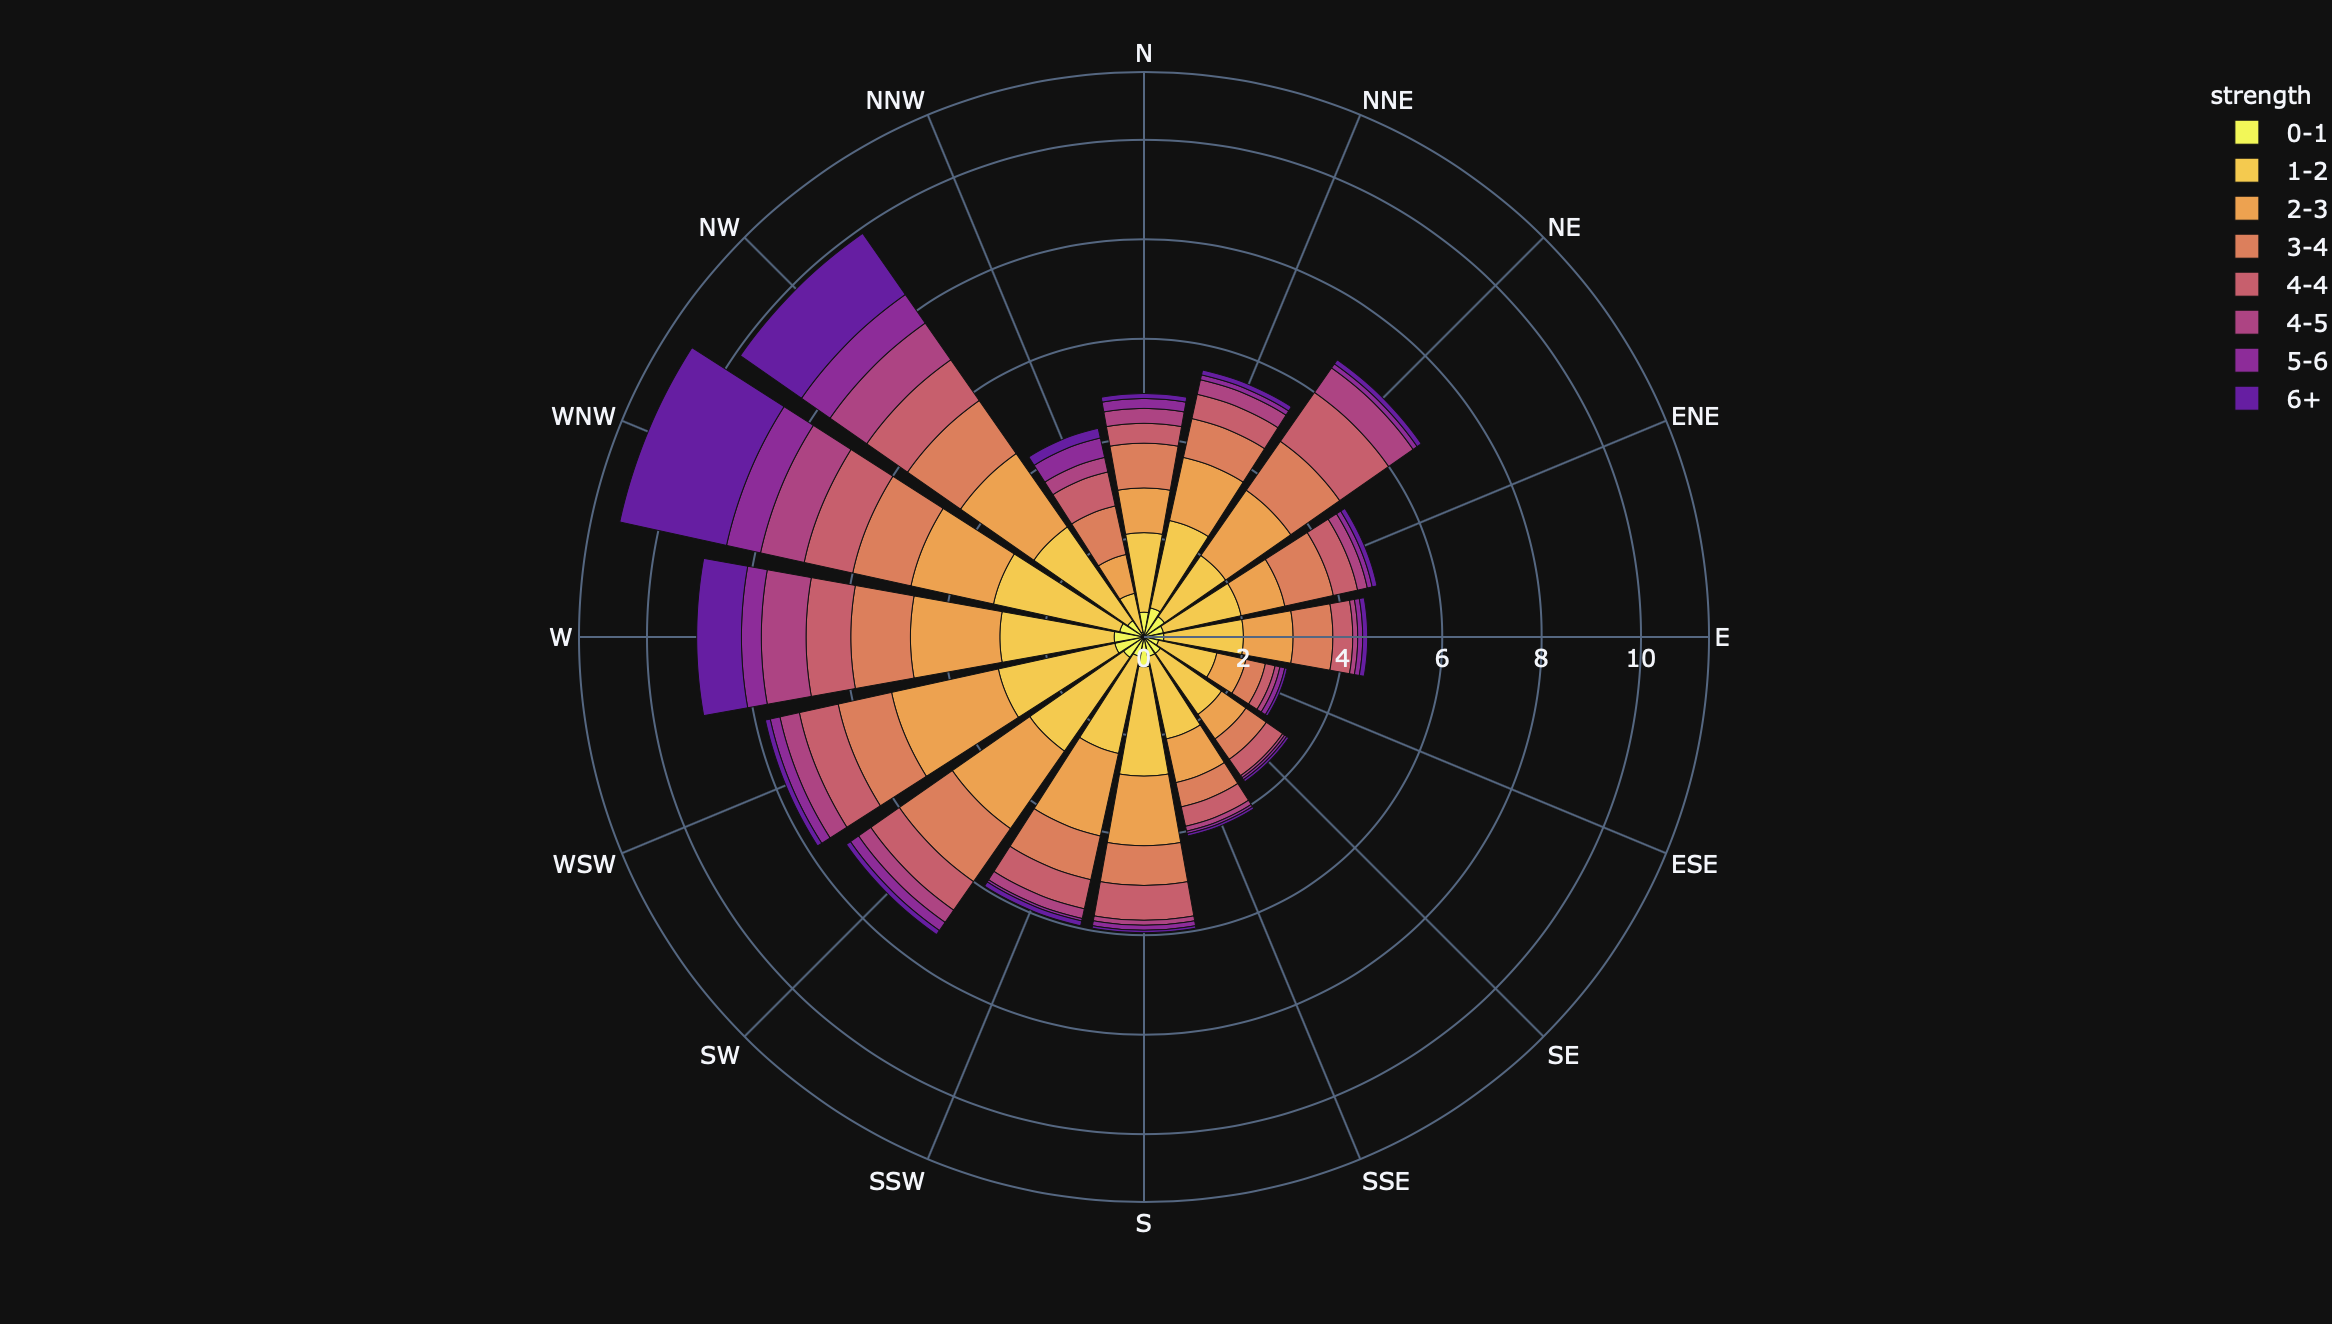Click the NNW direction label
The height and width of the screenshot is (1324, 2332).
point(895,101)
